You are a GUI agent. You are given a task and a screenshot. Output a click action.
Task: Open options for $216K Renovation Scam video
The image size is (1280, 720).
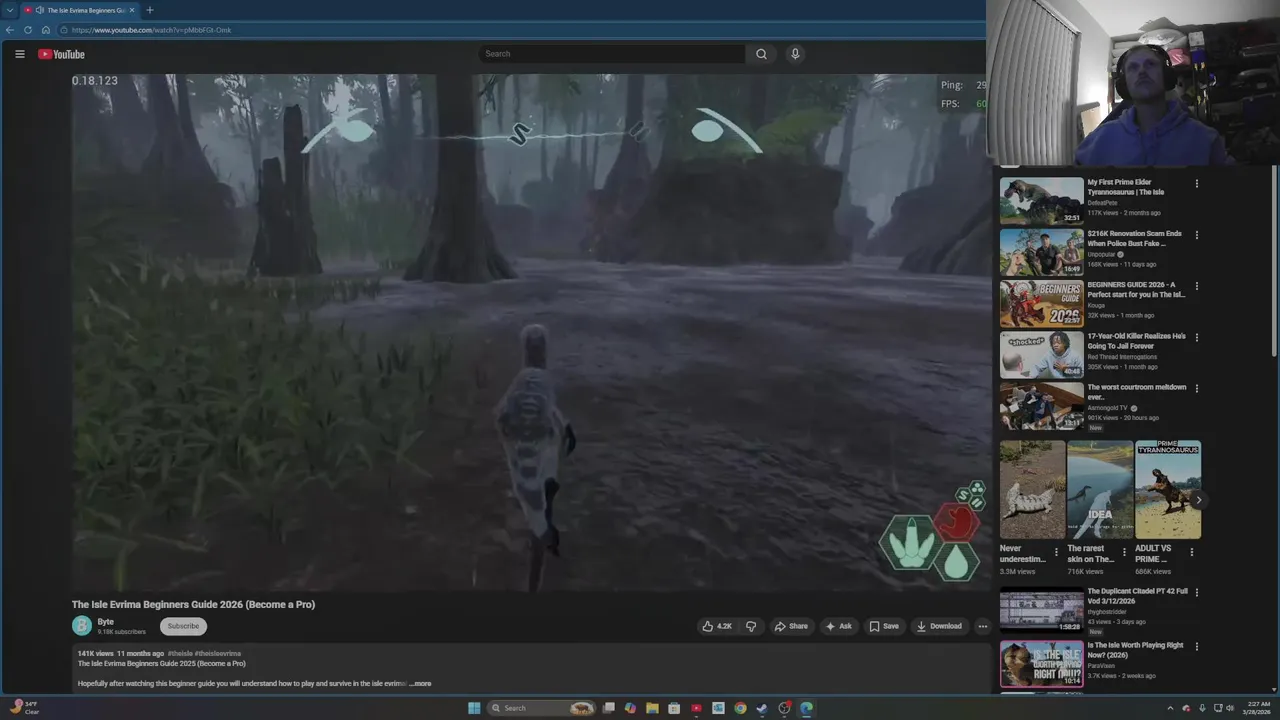1196,235
